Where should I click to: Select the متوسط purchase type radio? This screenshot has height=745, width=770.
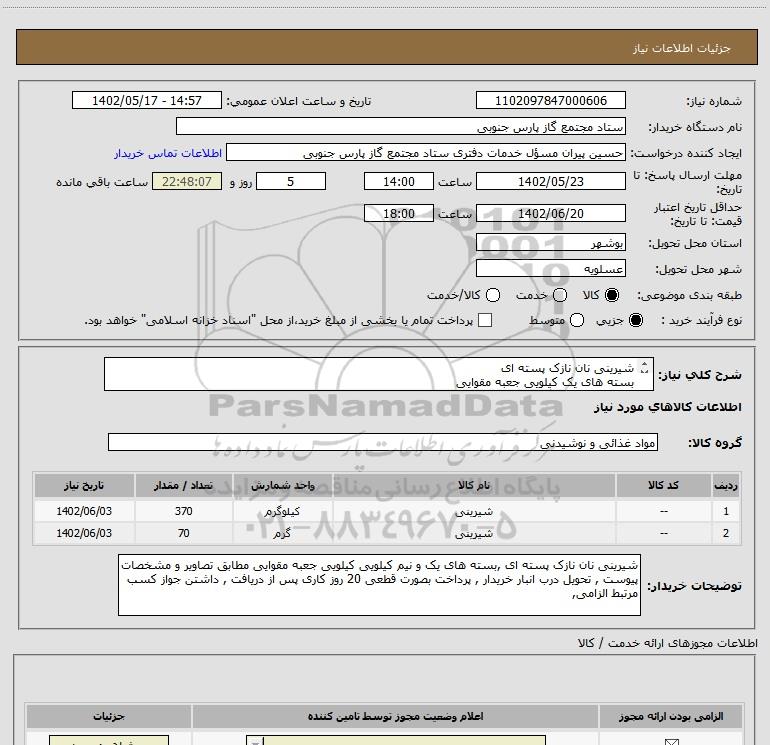[x=577, y=320]
